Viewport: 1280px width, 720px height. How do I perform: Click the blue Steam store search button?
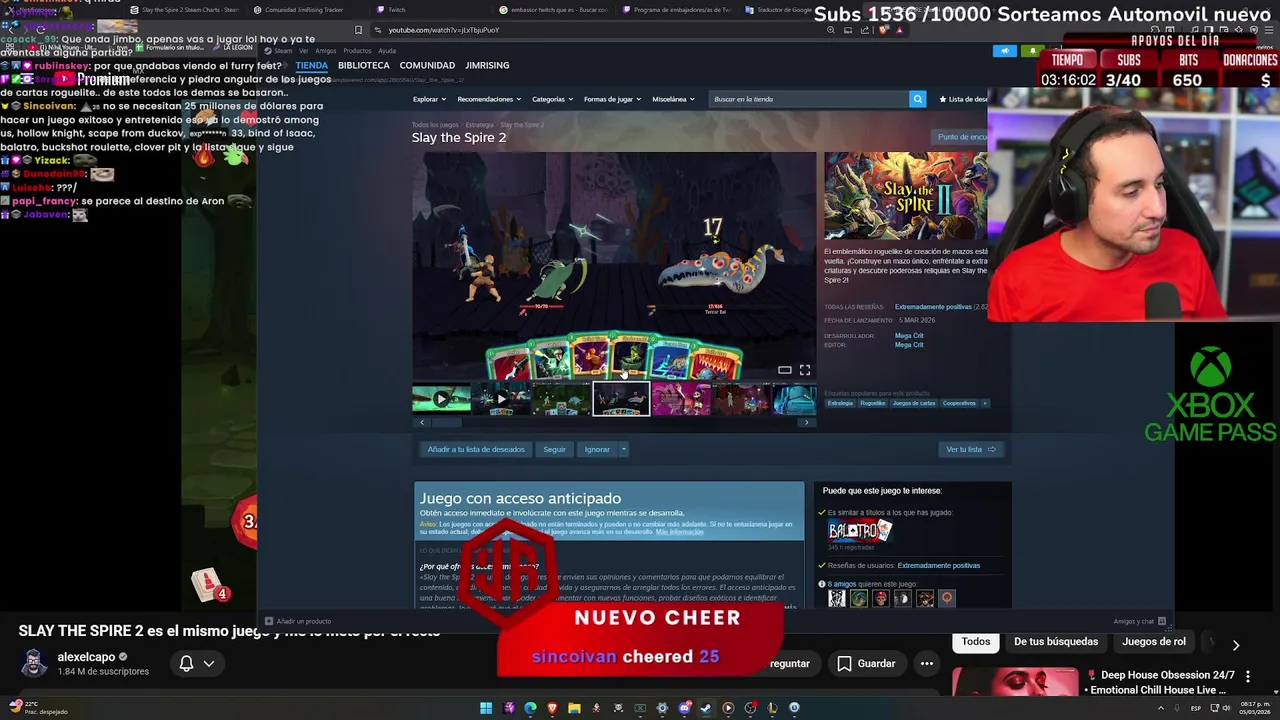tap(917, 99)
